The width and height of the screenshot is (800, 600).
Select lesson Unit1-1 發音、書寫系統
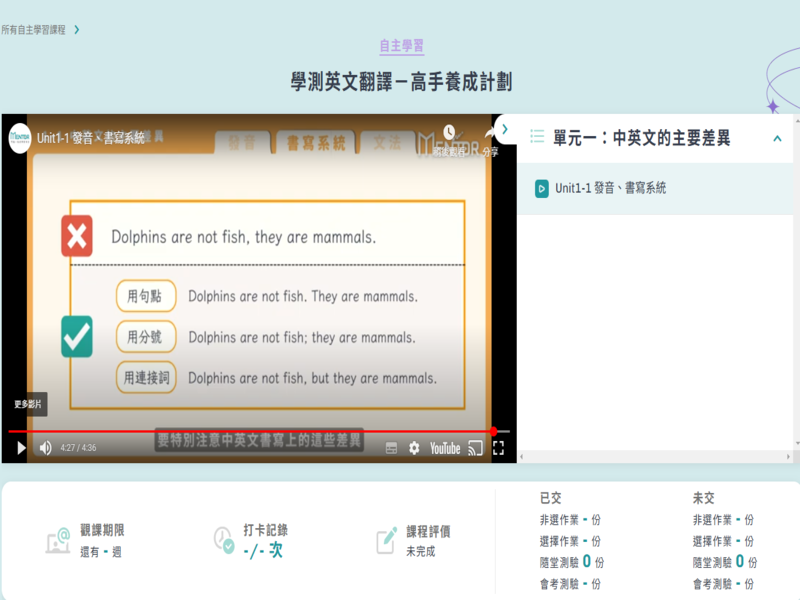[x=610, y=188]
